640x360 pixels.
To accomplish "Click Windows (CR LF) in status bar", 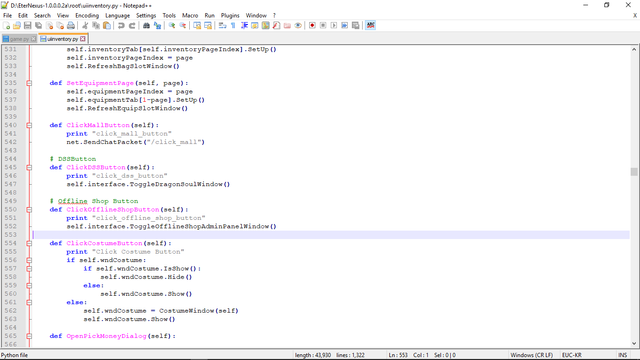I will 531,355.
